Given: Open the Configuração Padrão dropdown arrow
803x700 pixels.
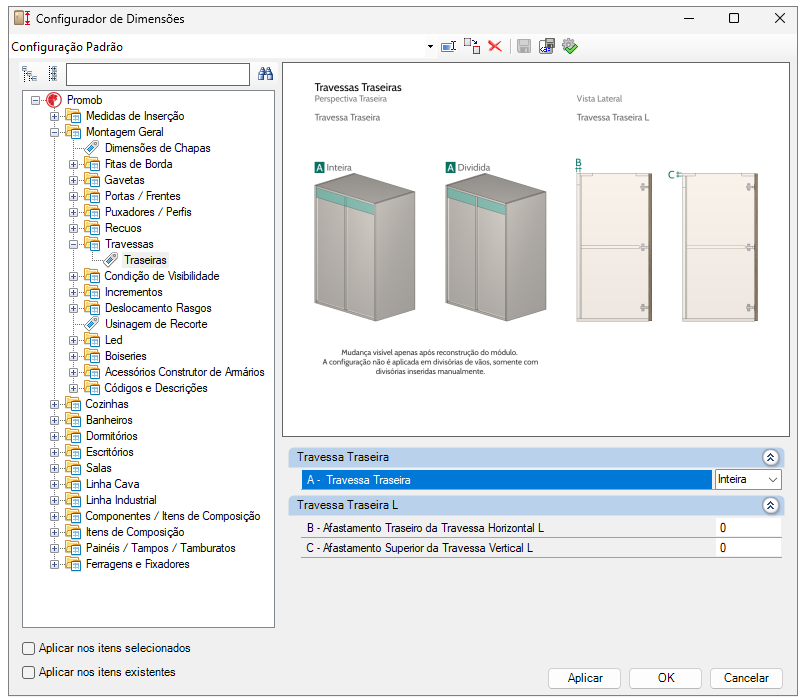Looking at the screenshot, I should tap(430, 47).
